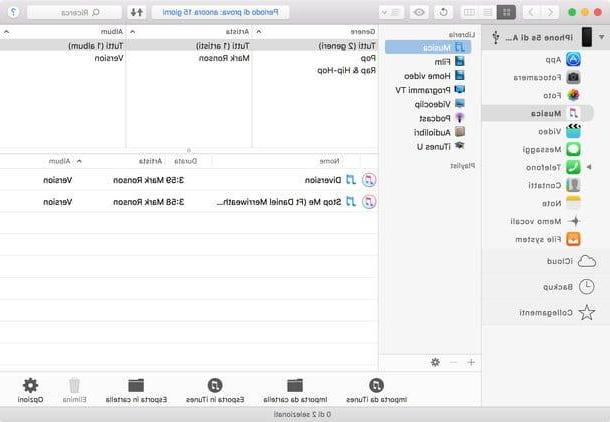Switch to list view
Viewport: 610px width, 422px height.
pos(487,12)
